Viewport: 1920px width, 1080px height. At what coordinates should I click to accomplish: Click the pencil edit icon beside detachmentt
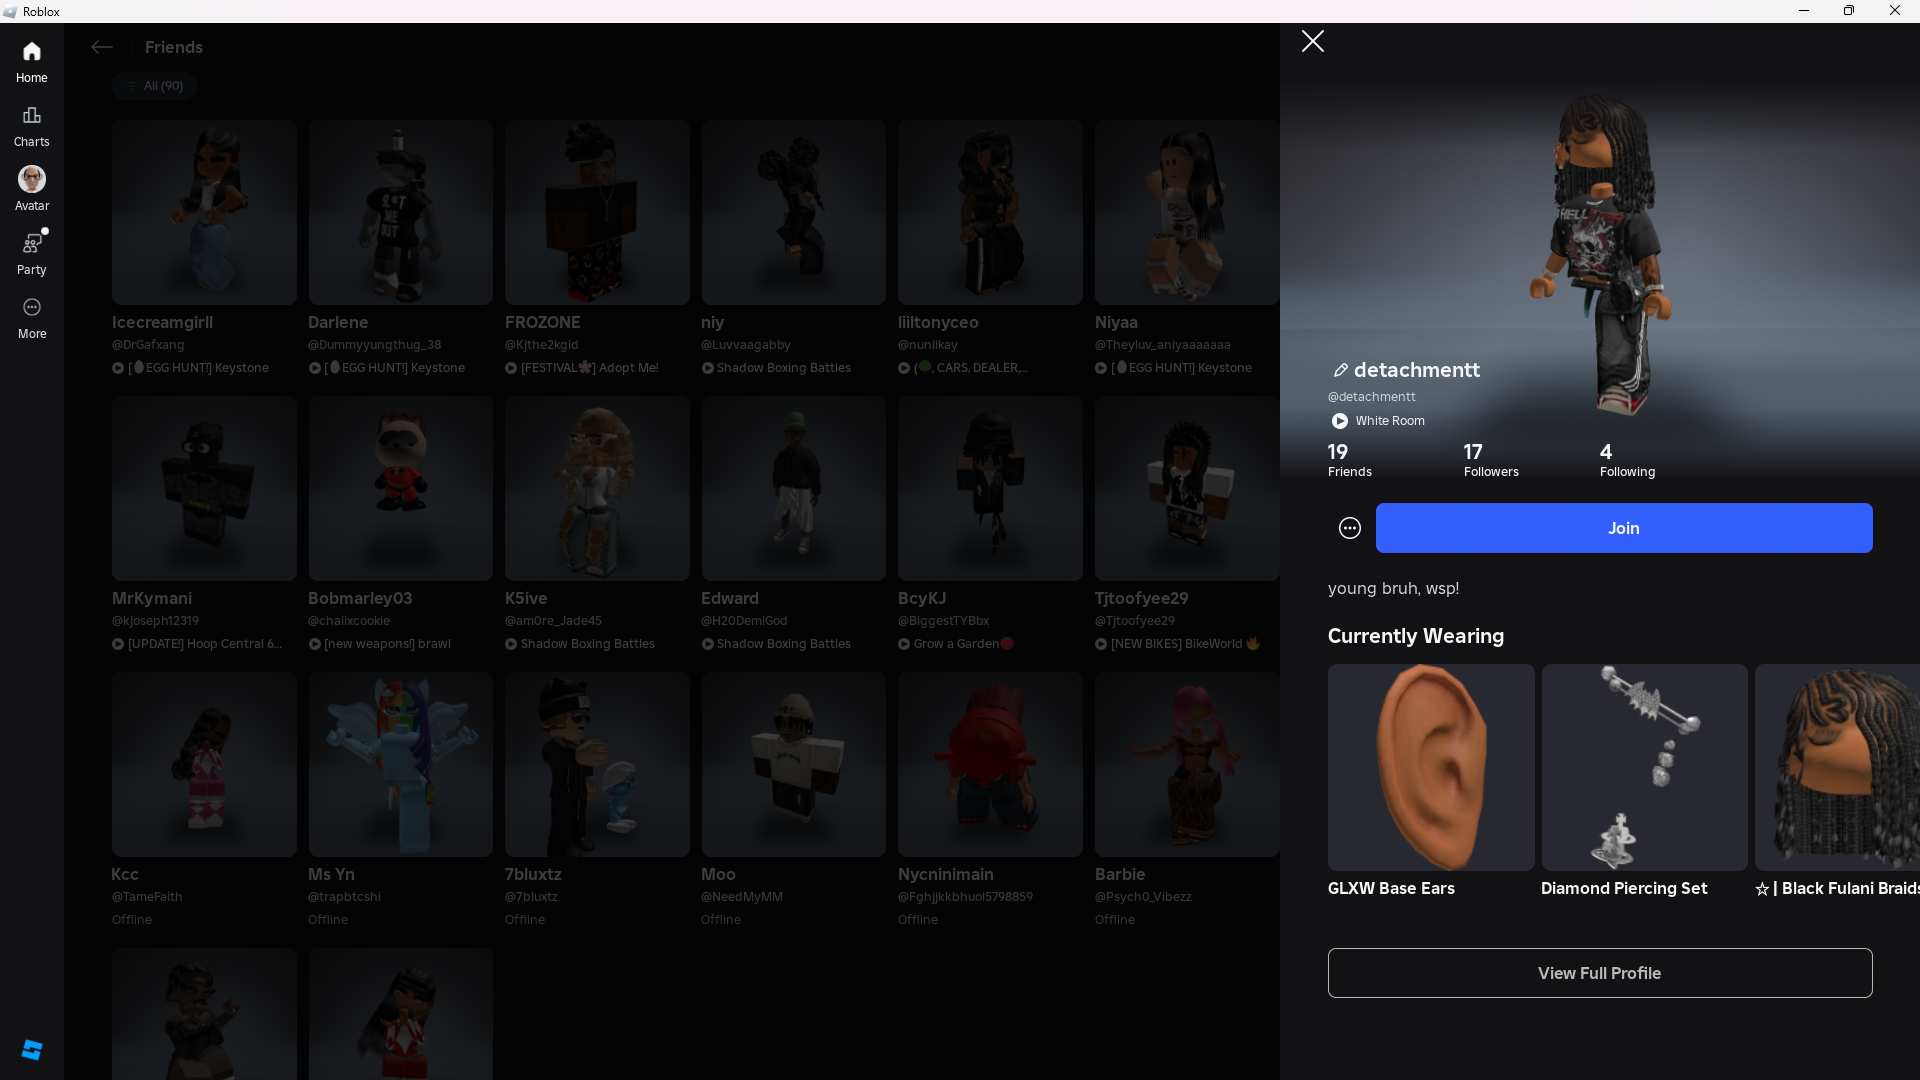pyautogui.click(x=1340, y=370)
